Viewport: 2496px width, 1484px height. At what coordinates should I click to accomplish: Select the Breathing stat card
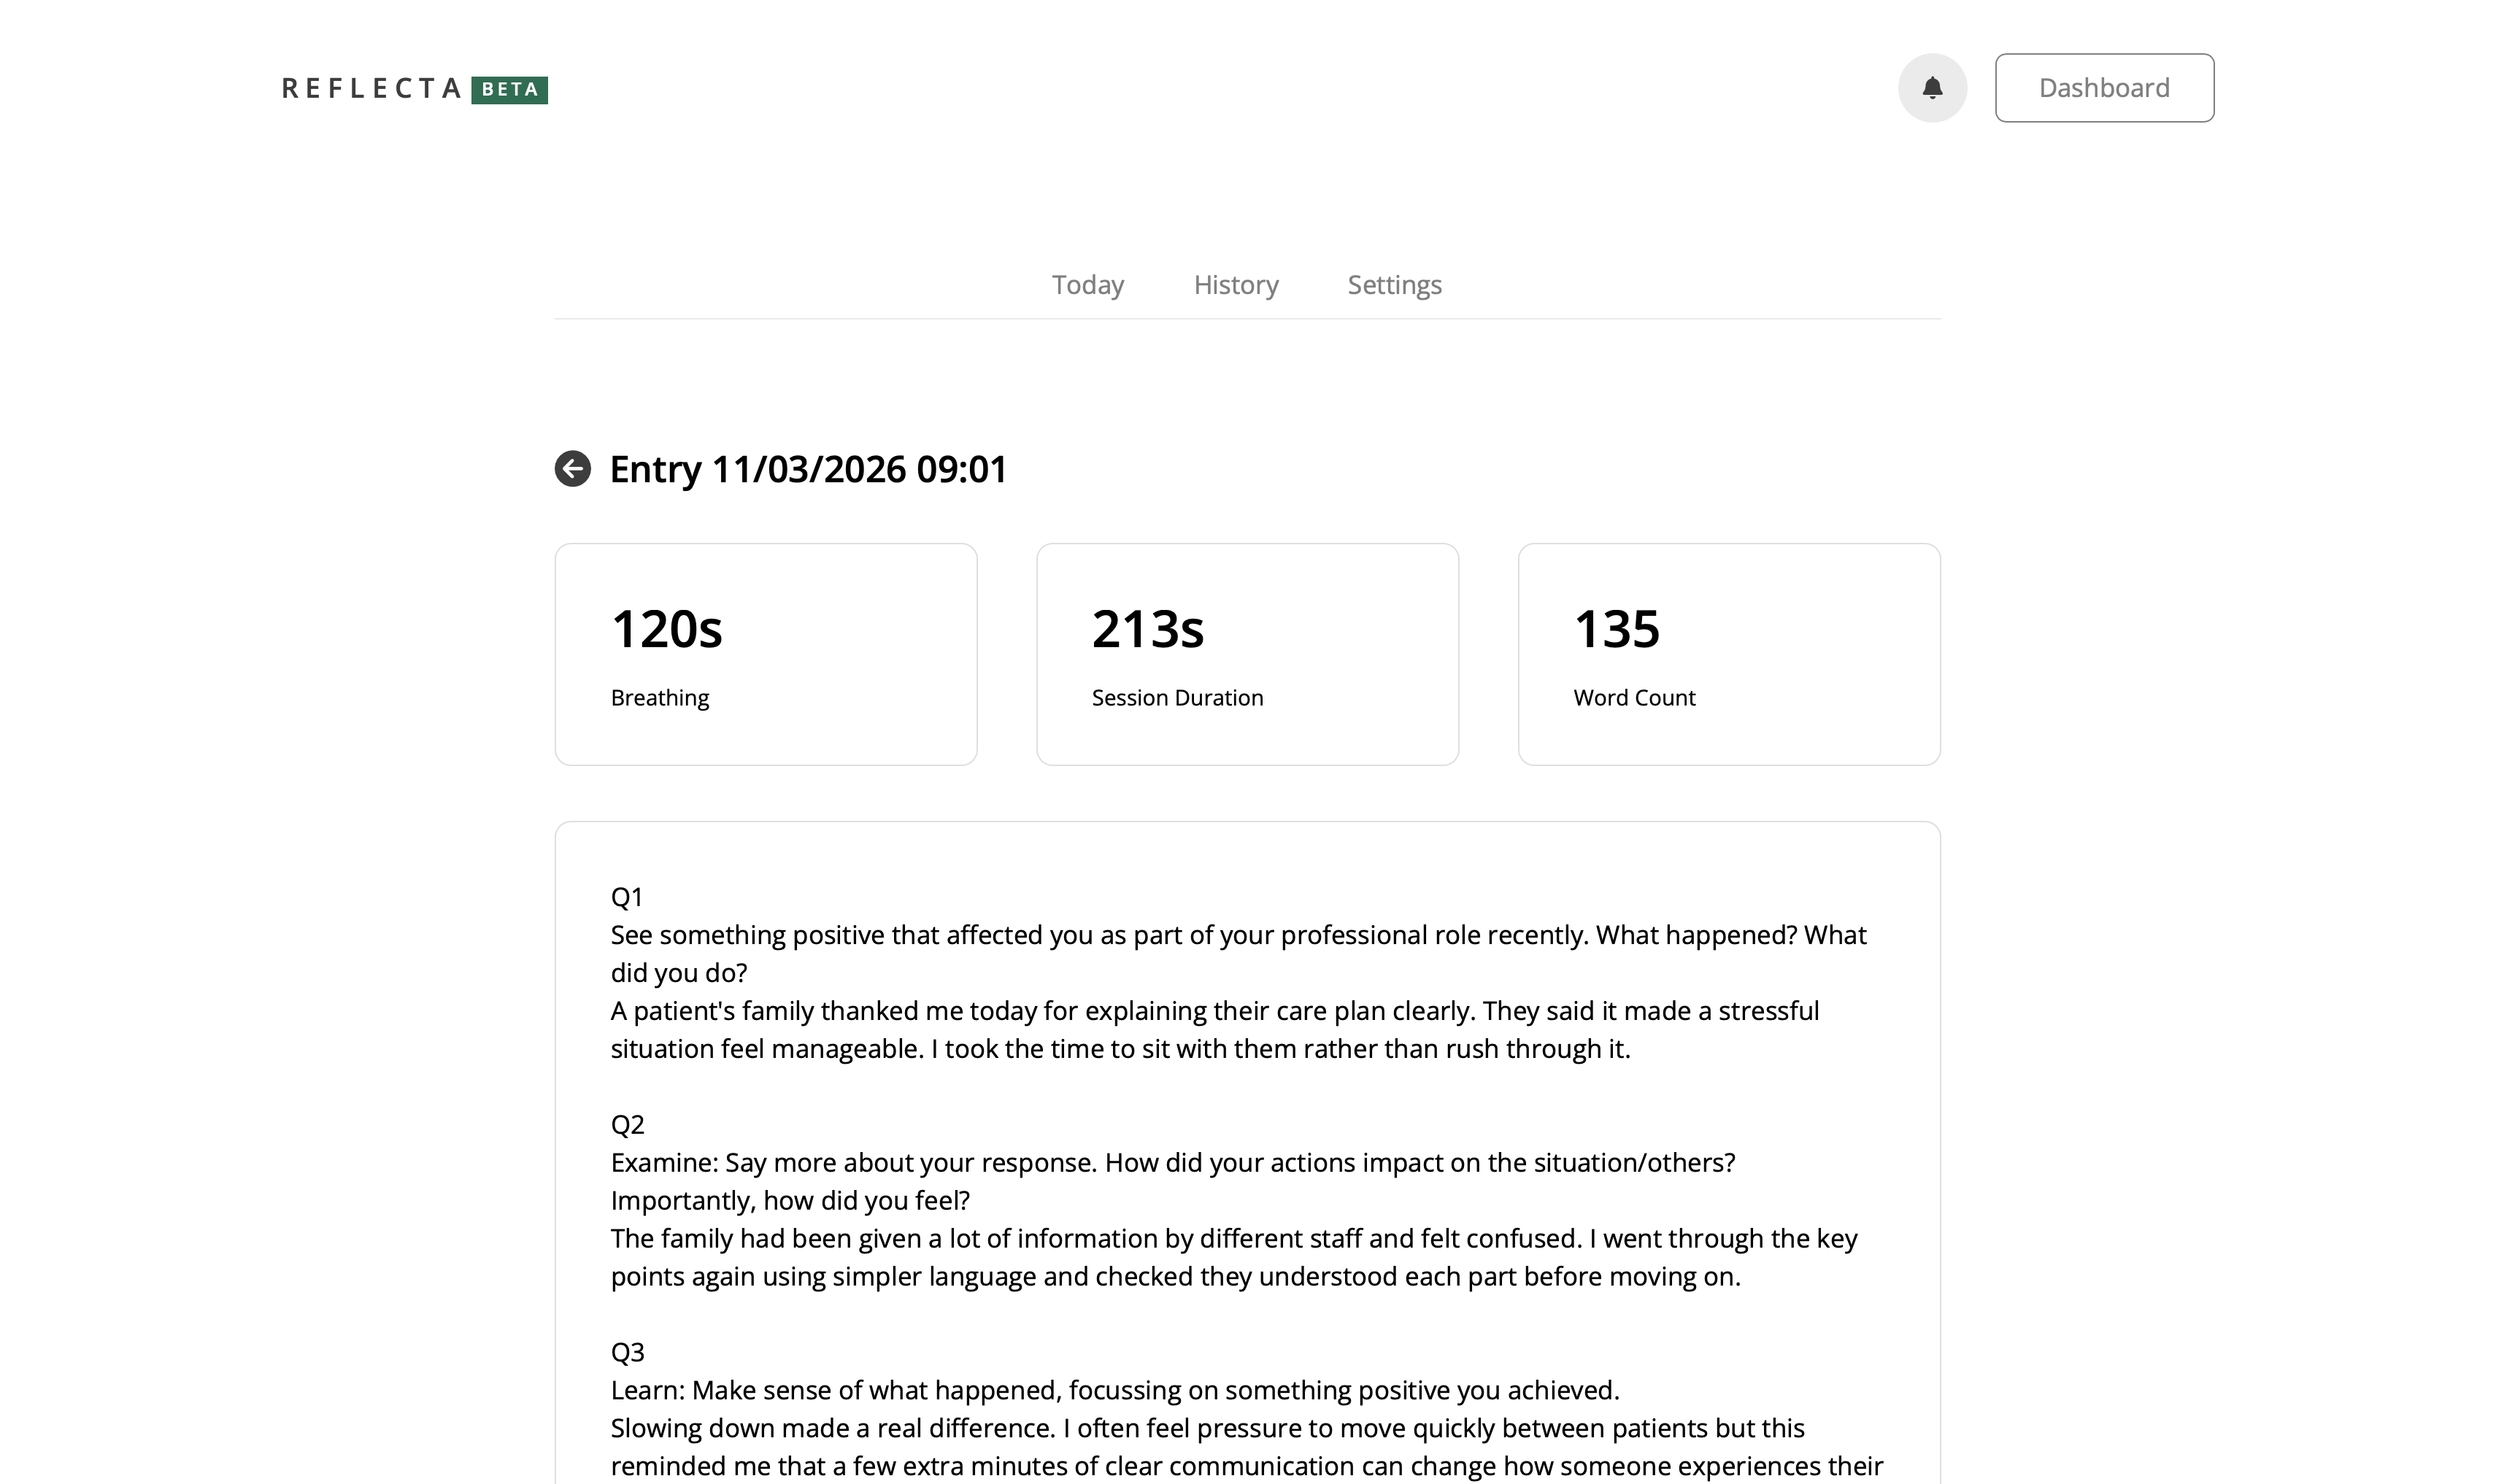[x=765, y=653]
